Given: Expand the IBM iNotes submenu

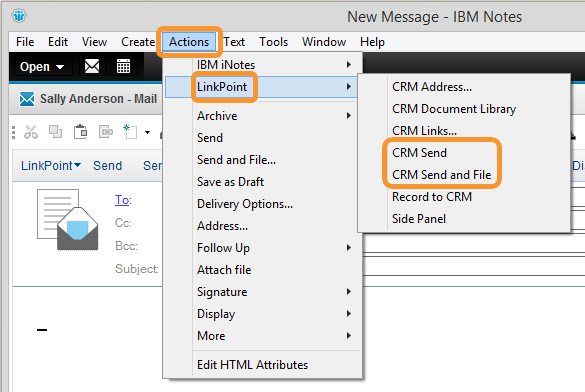Looking at the screenshot, I should coord(262,65).
